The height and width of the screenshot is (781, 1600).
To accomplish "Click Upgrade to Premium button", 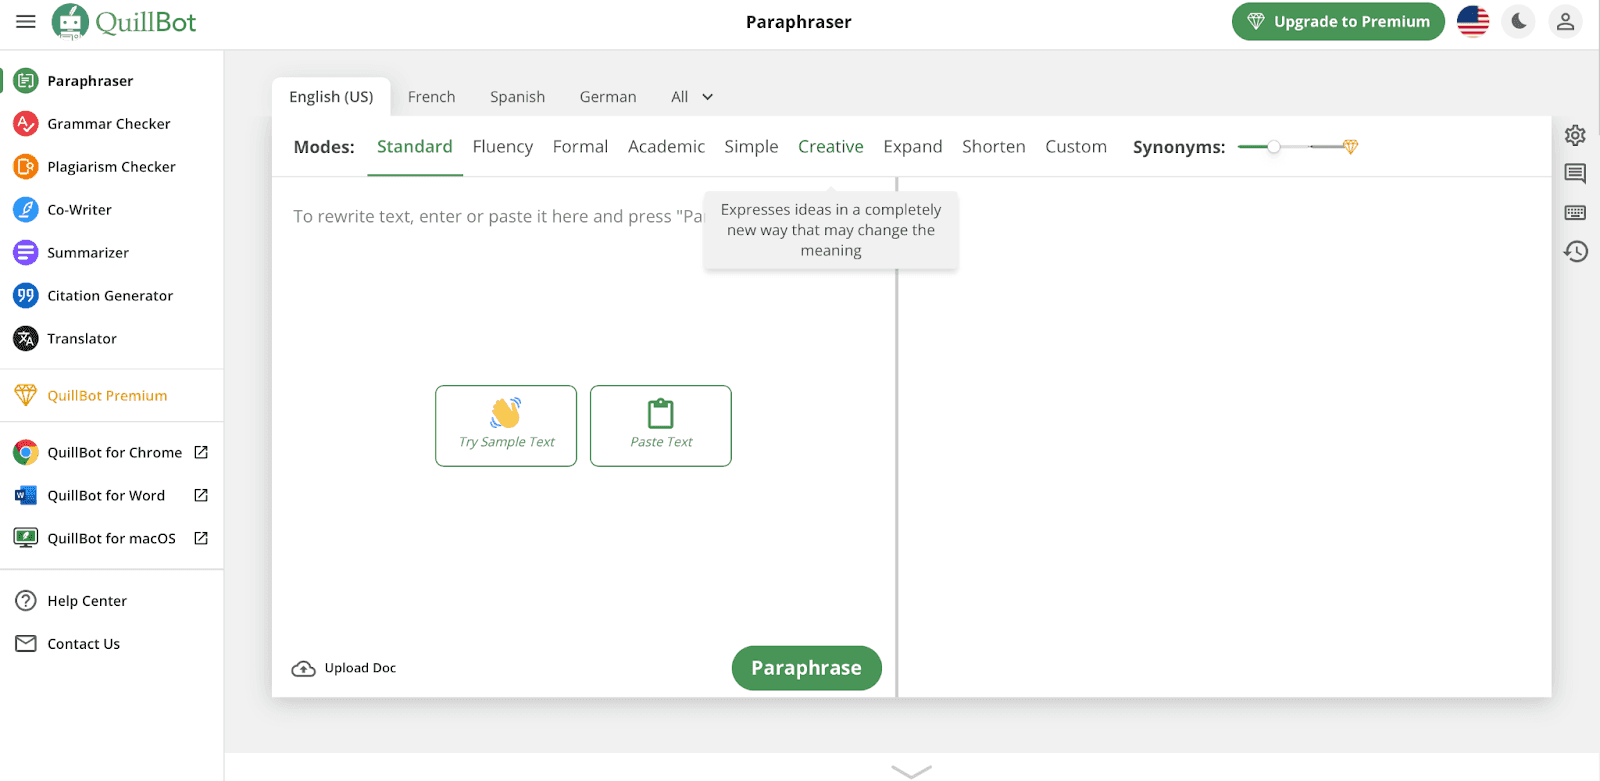I will point(1338,21).
